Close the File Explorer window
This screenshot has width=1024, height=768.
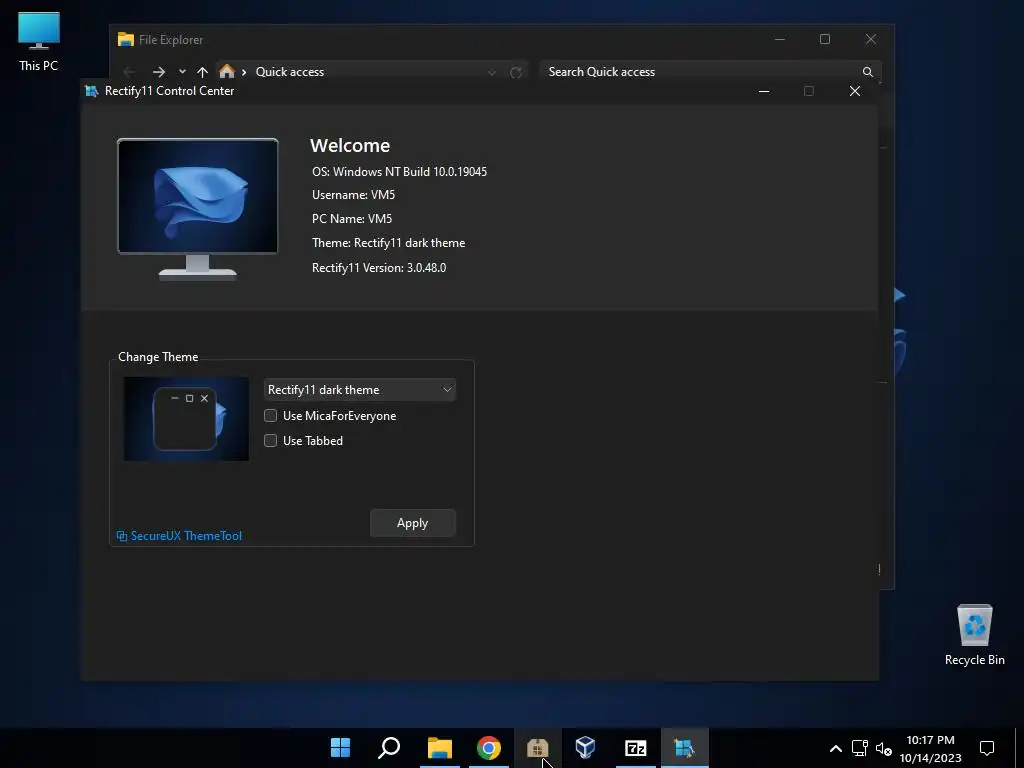(x=871, y=39)
